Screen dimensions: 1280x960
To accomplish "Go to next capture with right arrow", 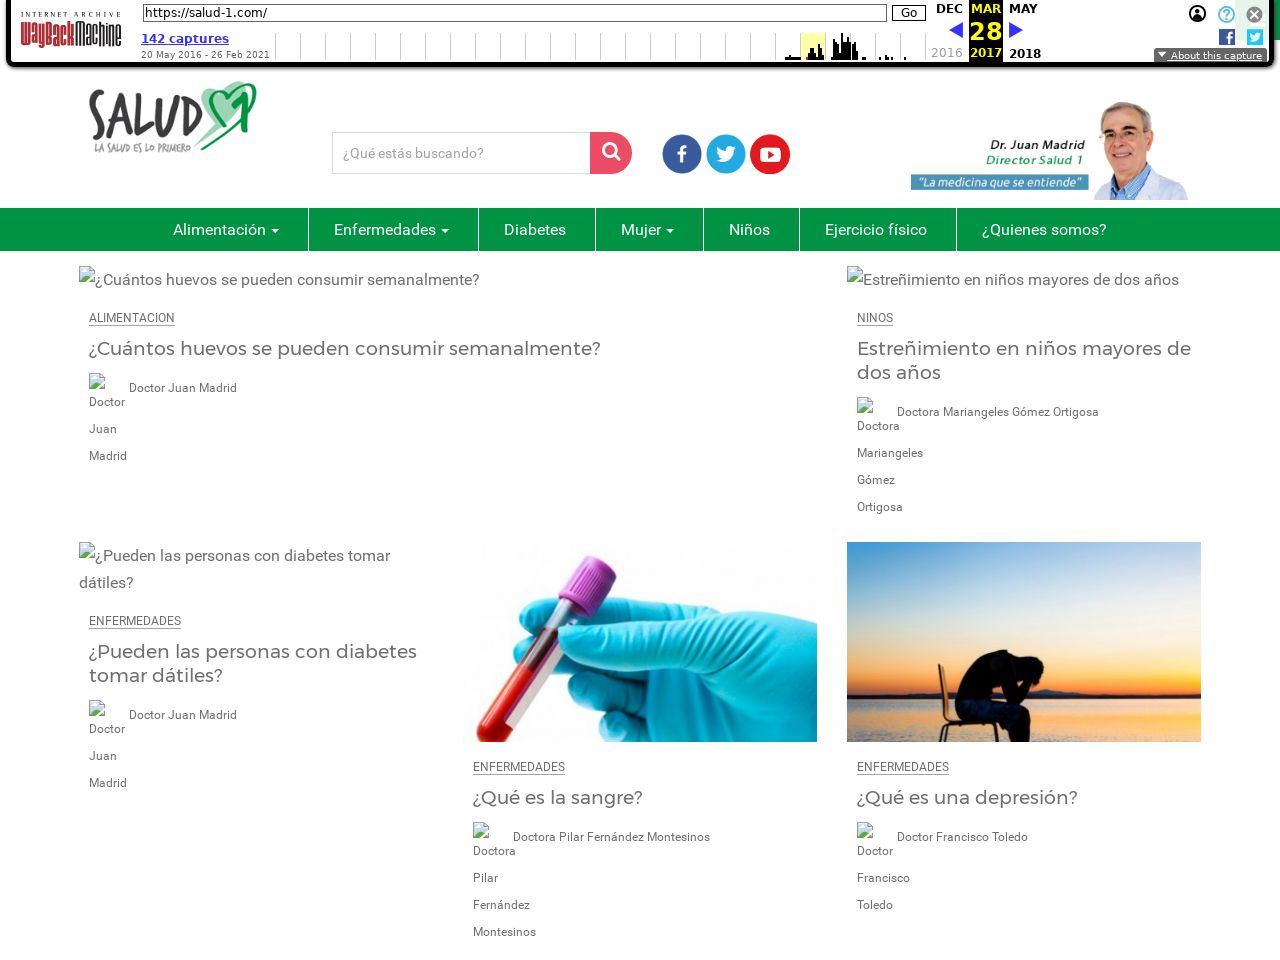I will point(1016,30).
